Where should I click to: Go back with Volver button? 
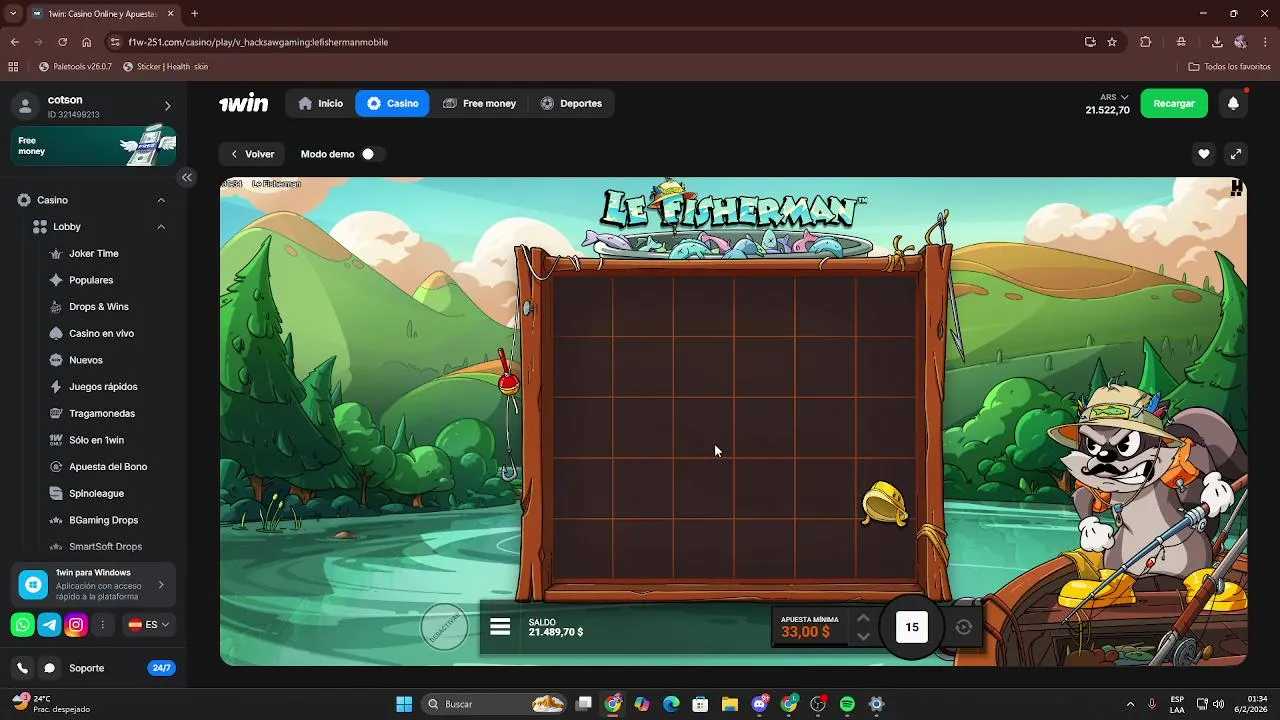point(252,154)
